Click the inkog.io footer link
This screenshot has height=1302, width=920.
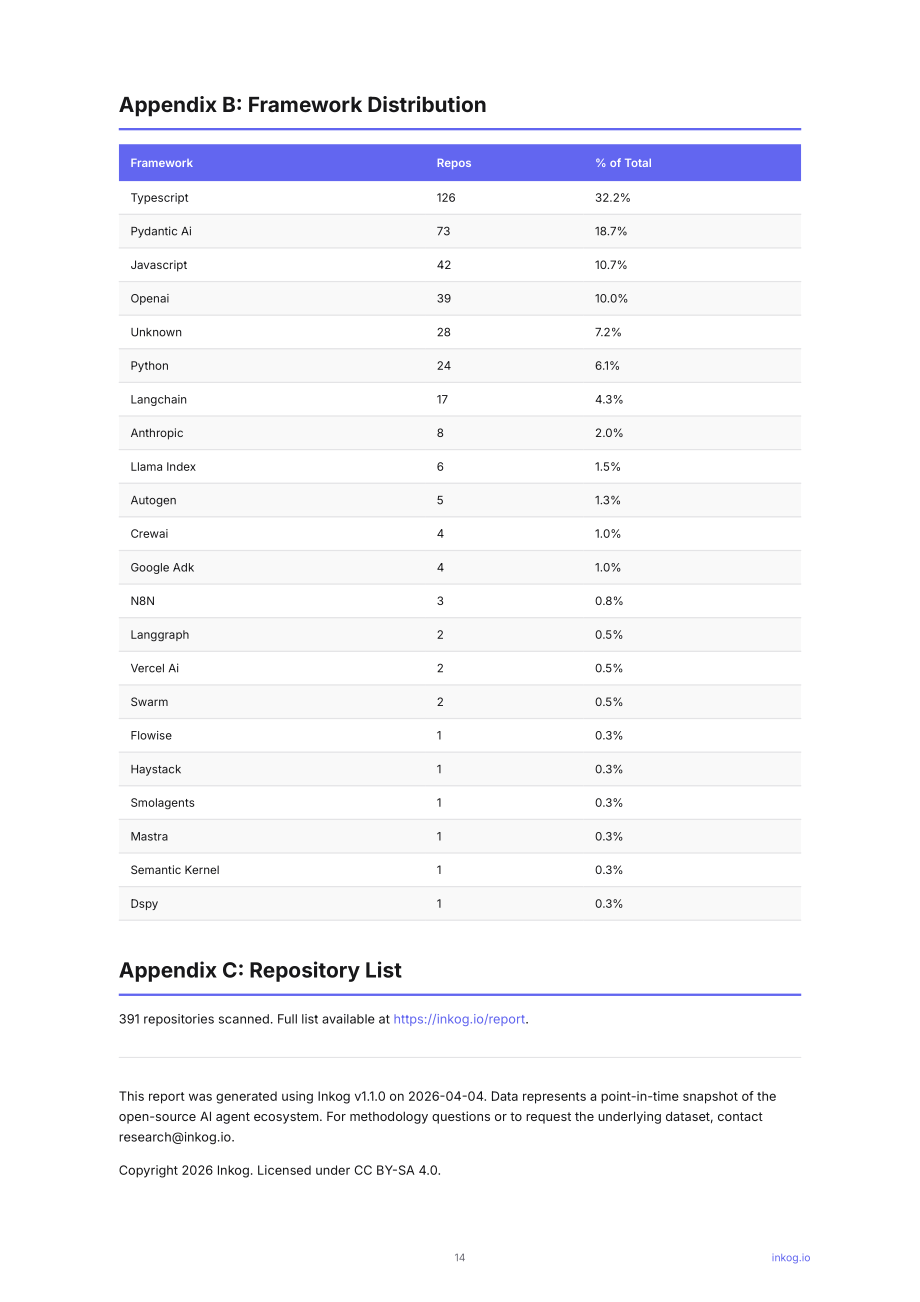click(791, 1257)
